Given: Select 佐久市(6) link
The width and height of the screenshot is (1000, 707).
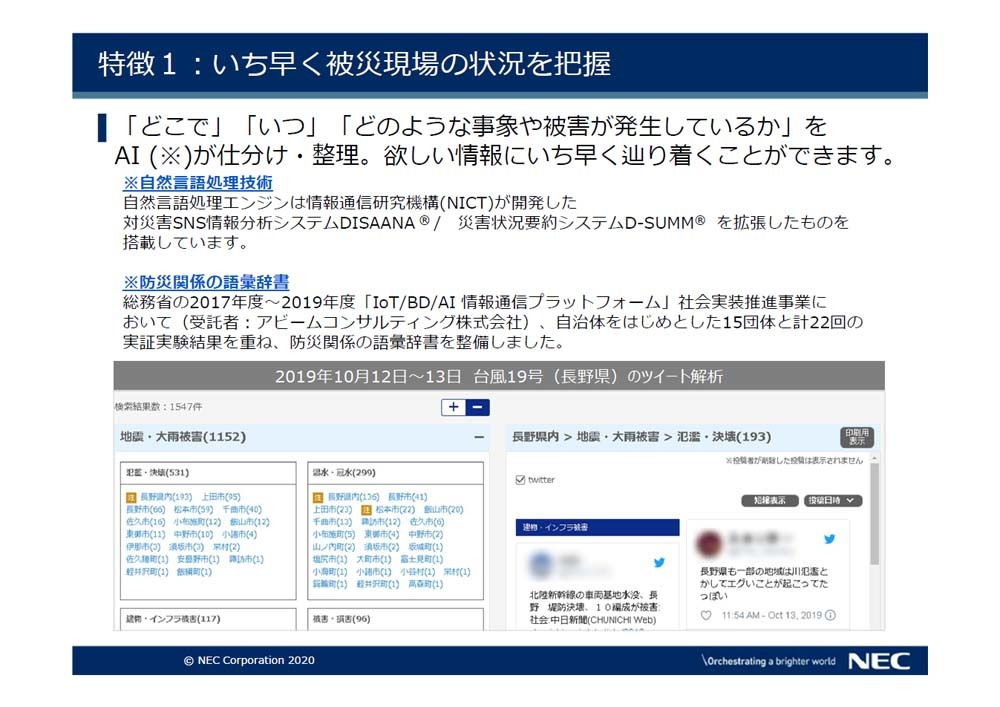Looking at the screenshot, I should tap(427, 521).
